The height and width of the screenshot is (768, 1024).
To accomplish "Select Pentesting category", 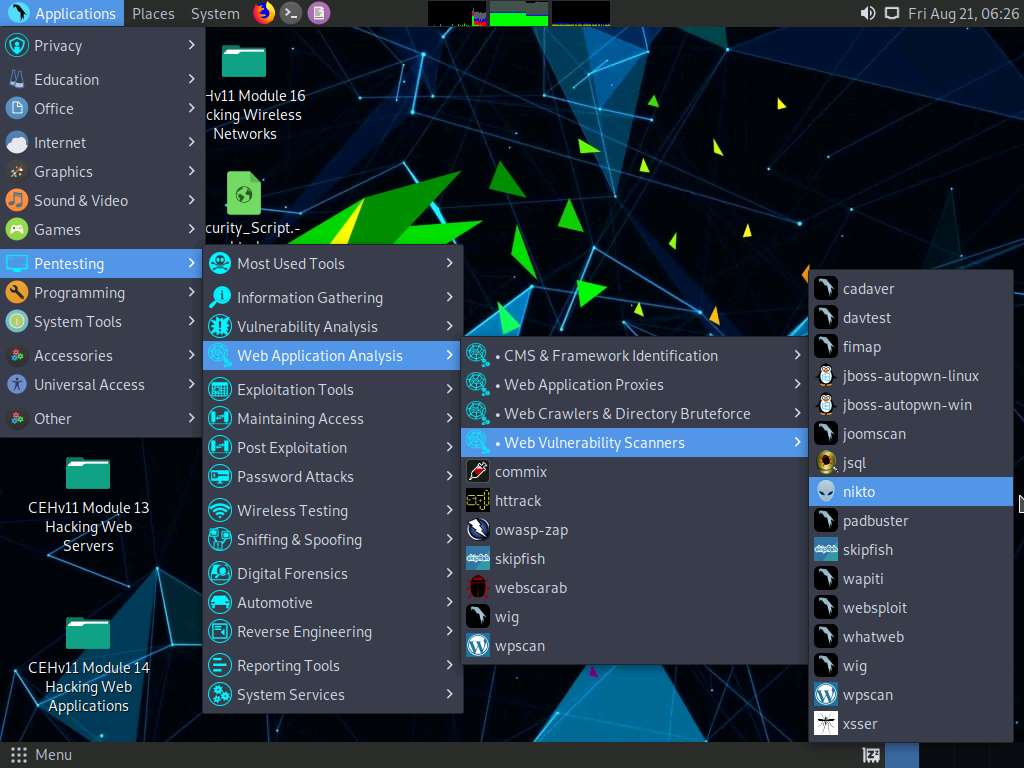I will (x=101, y=264).
